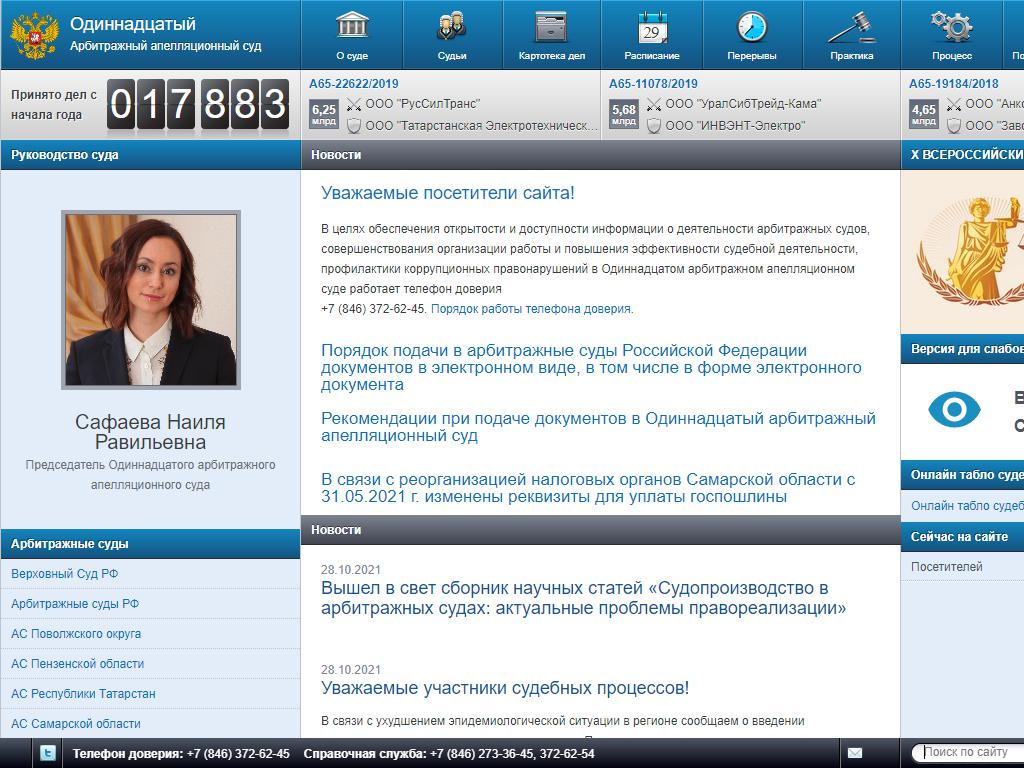1024x768 pixels.
Task: Select "АС Республики Татарстан" in sidebar
Action: pos(83,694)
